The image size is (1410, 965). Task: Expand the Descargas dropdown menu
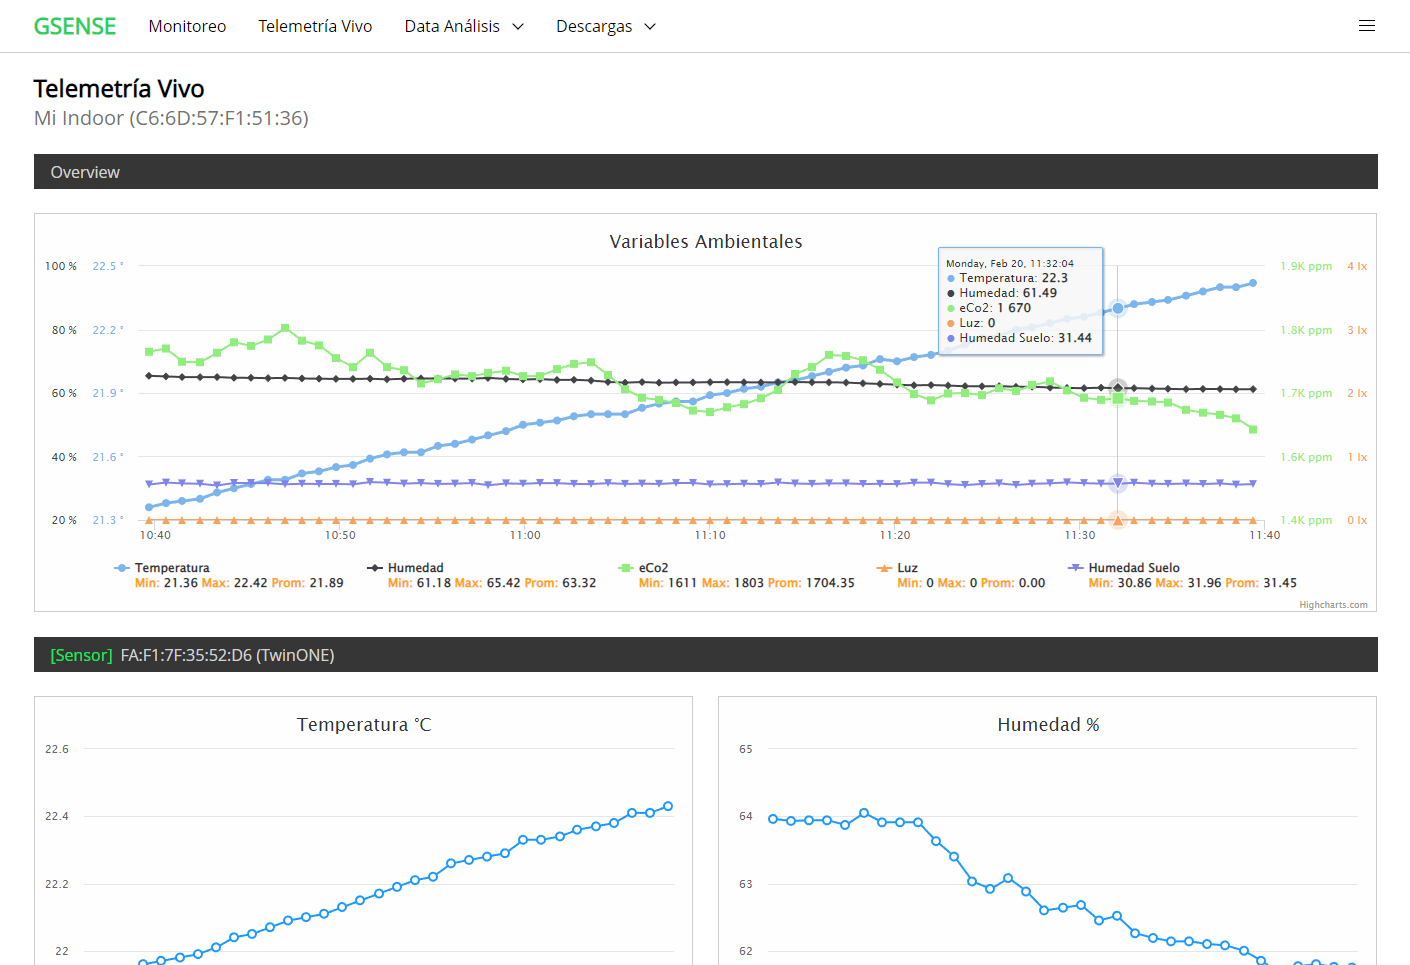pos(594,27)
